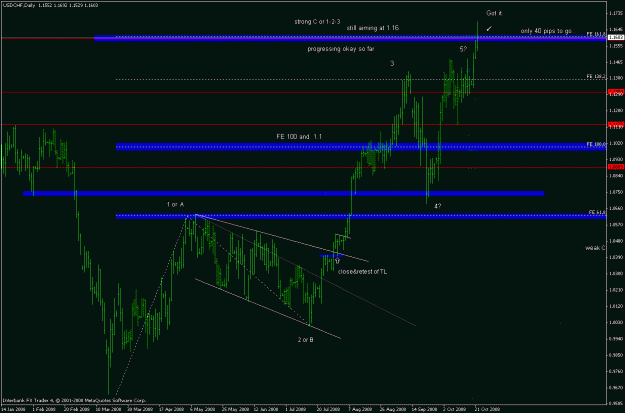Click the 1.1465 price scale value
Viewport: 625px width, 413px height.
(x=615, y=62)
